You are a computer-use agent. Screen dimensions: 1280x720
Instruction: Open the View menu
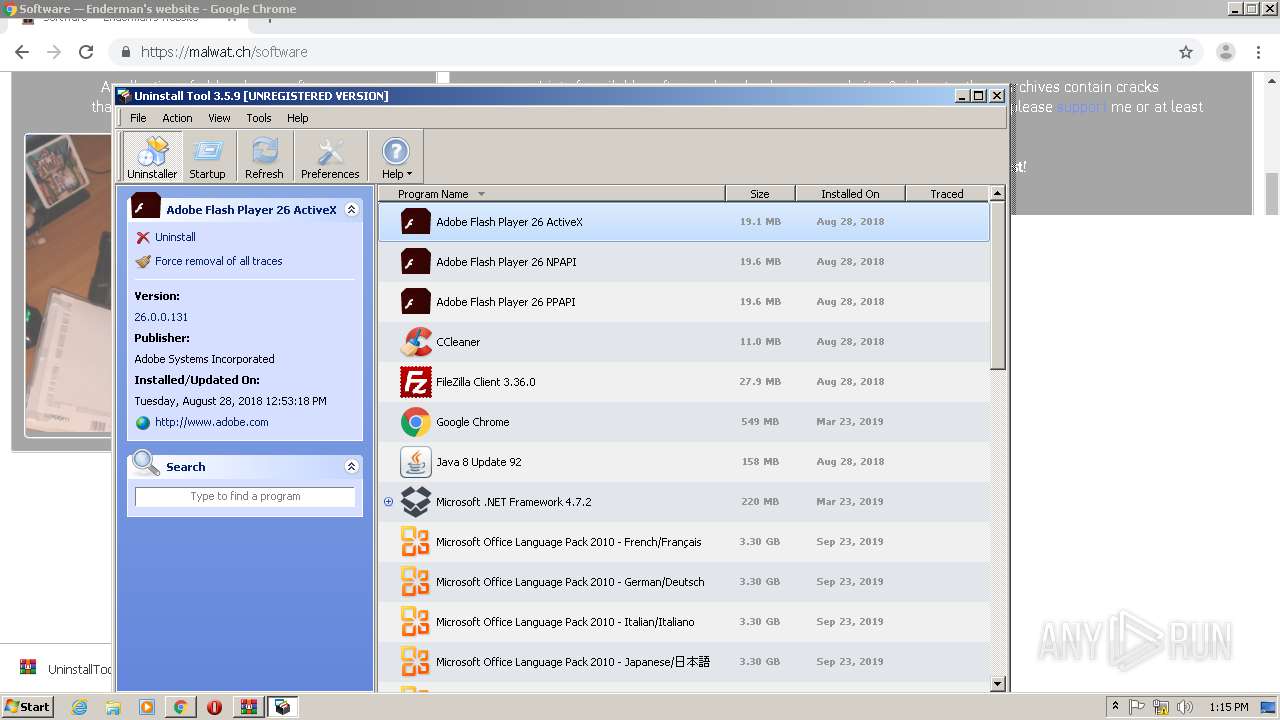tap(219, 118)
